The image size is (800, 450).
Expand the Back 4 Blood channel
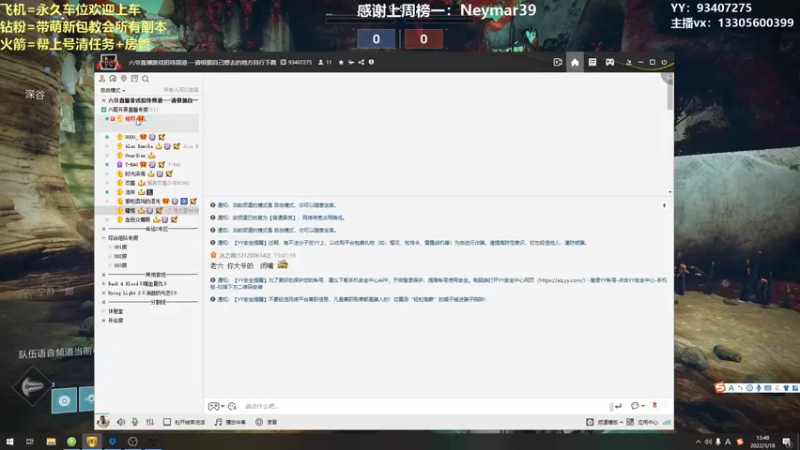(x=104, y=284)
